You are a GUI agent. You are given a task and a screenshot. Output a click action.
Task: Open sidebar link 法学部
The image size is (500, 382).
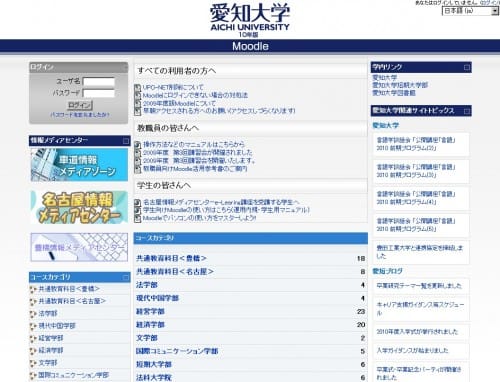click(x=48, y=313)
